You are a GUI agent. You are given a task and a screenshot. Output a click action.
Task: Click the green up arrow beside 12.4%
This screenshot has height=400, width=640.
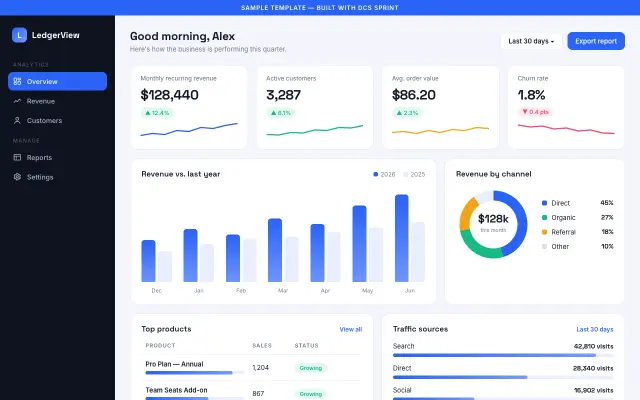[x=148, y=113]
